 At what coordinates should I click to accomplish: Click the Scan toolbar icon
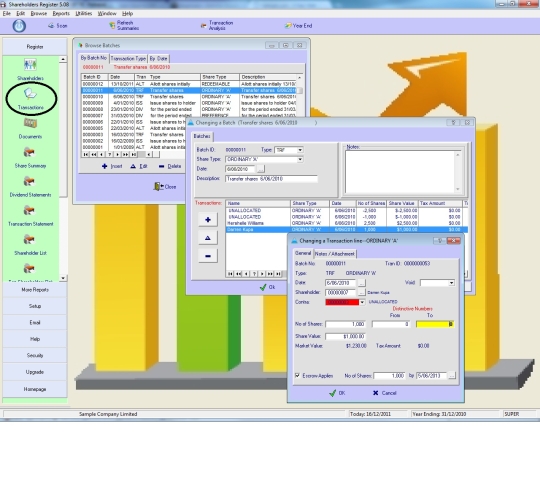tap(58, 26)
